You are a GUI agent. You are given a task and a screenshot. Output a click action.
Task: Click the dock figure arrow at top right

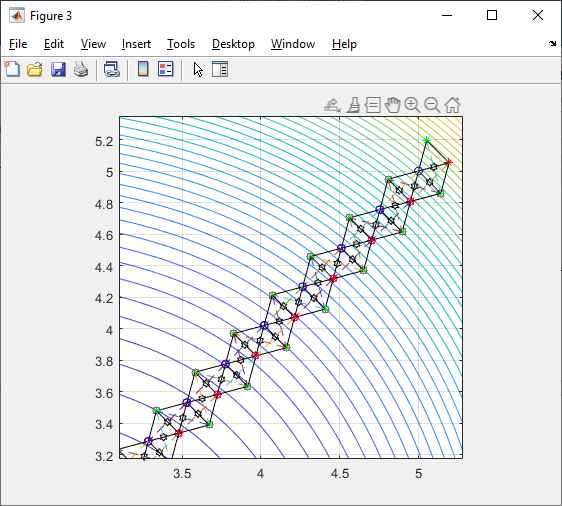click(x=552, y=43)
